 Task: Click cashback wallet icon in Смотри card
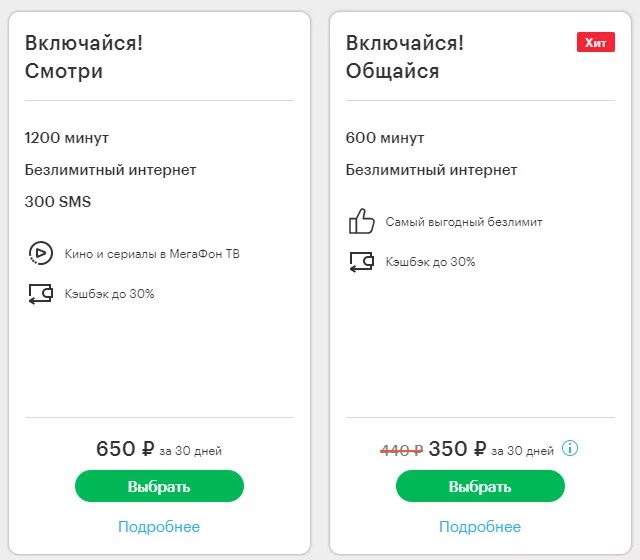40,294
